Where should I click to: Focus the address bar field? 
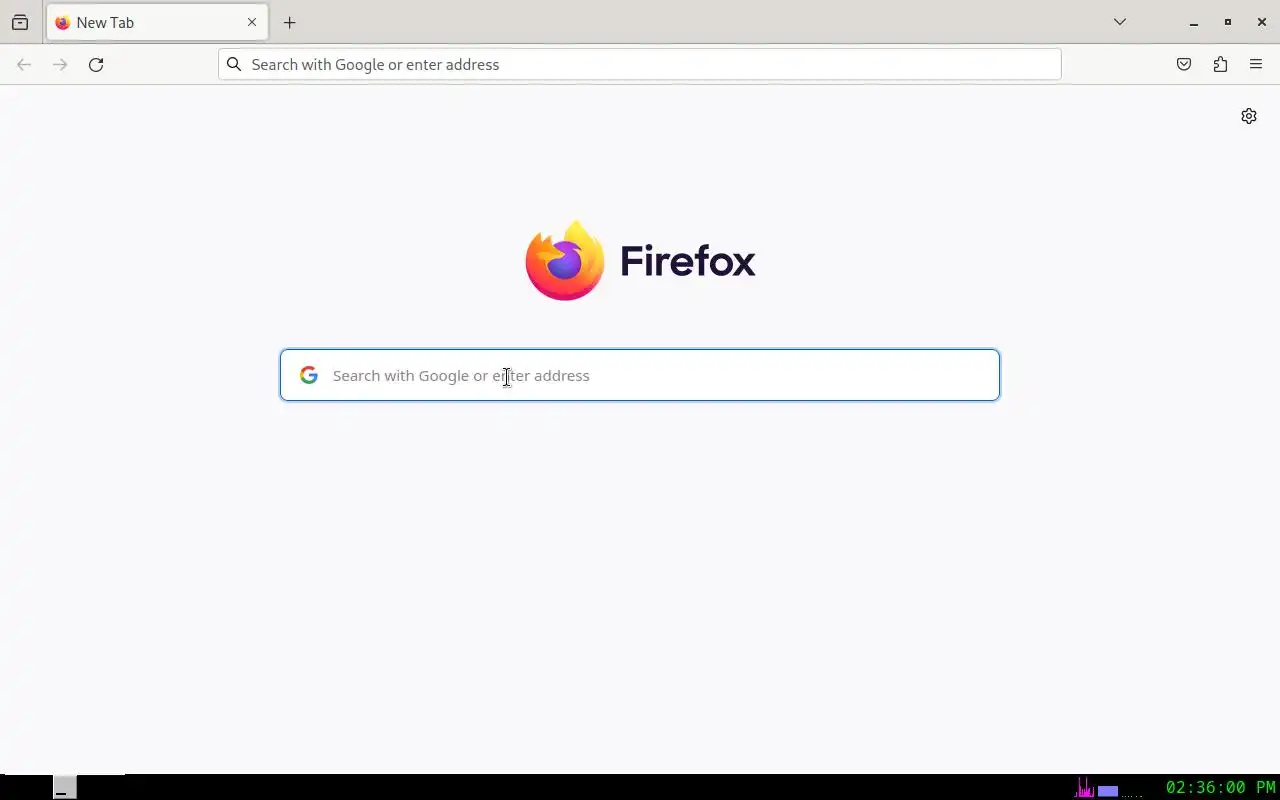click(640, 64)
